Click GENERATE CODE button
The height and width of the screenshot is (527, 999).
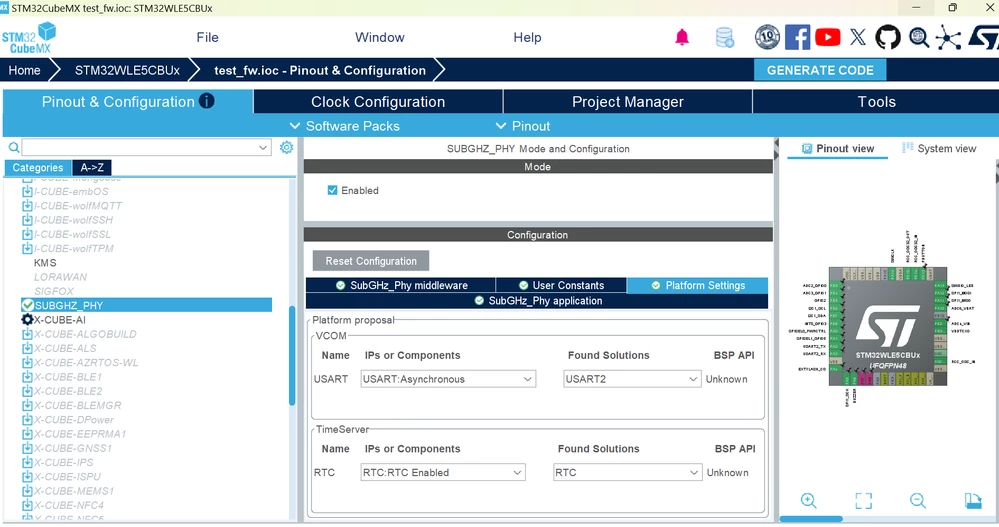pyautogui.click(x=820, y=70)
